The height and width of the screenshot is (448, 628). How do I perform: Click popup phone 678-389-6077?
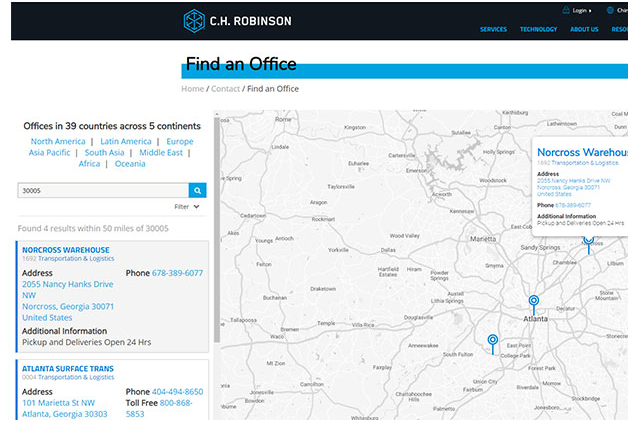coord(573,205)
